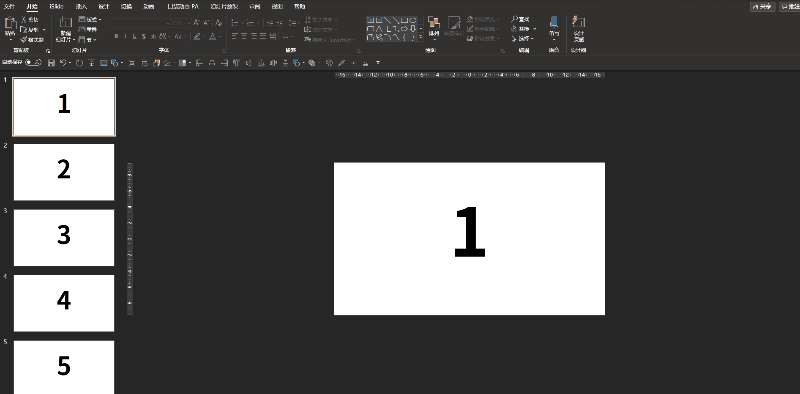Select the slide 3 thumbnail
The image size is (800, 394).
(64, 237)
